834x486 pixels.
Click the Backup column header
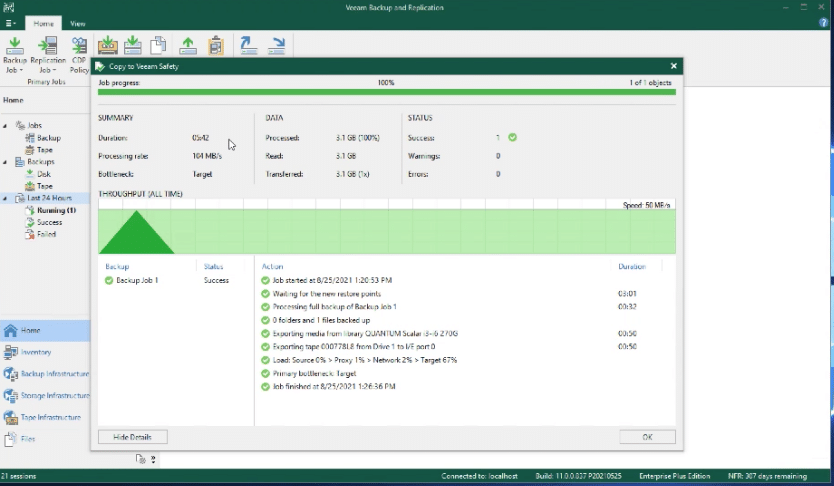point(117,266)
